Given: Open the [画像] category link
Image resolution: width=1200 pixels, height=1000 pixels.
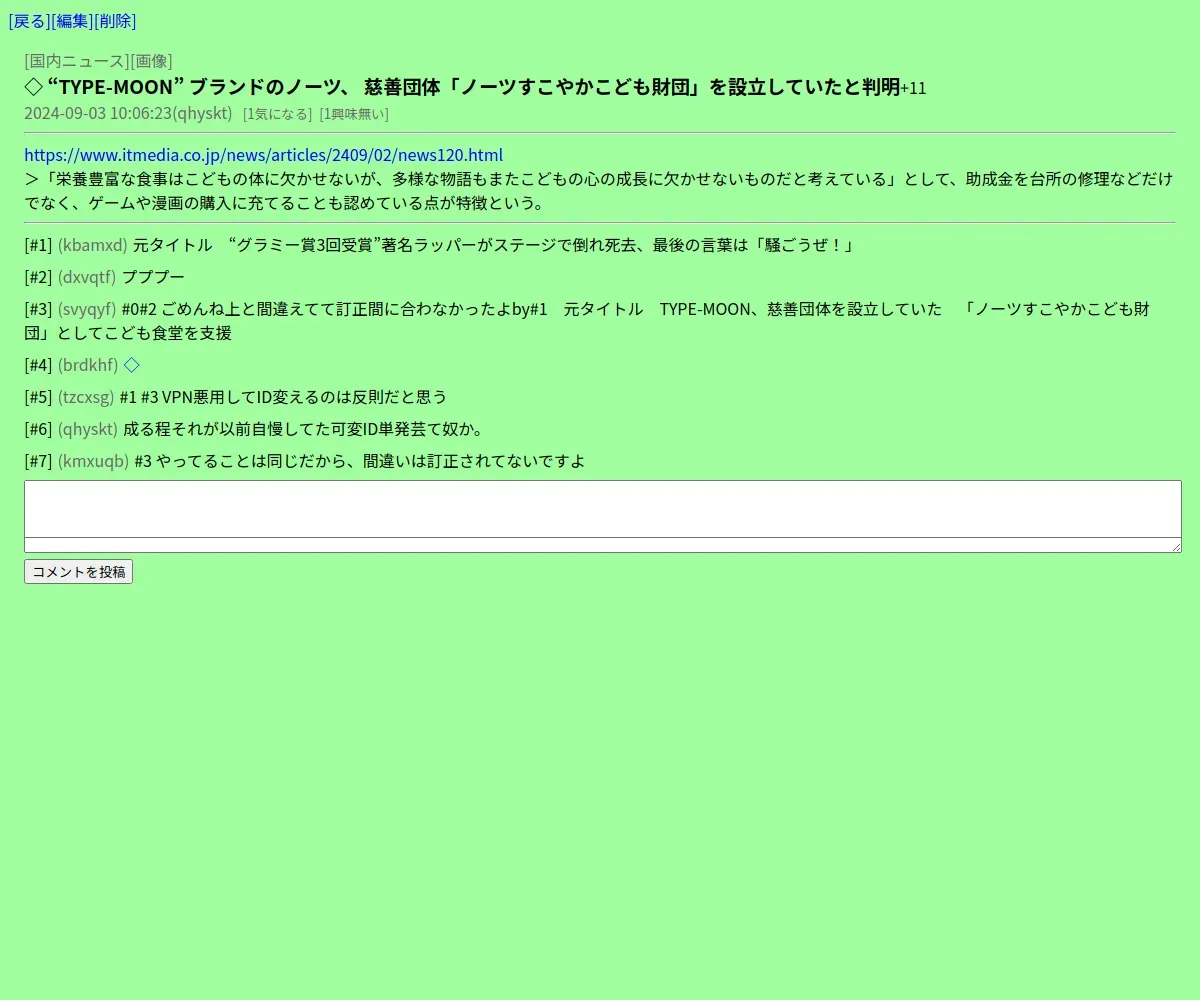Looking at the screenshot, I should pyautogui.click(x=151, y=61).
